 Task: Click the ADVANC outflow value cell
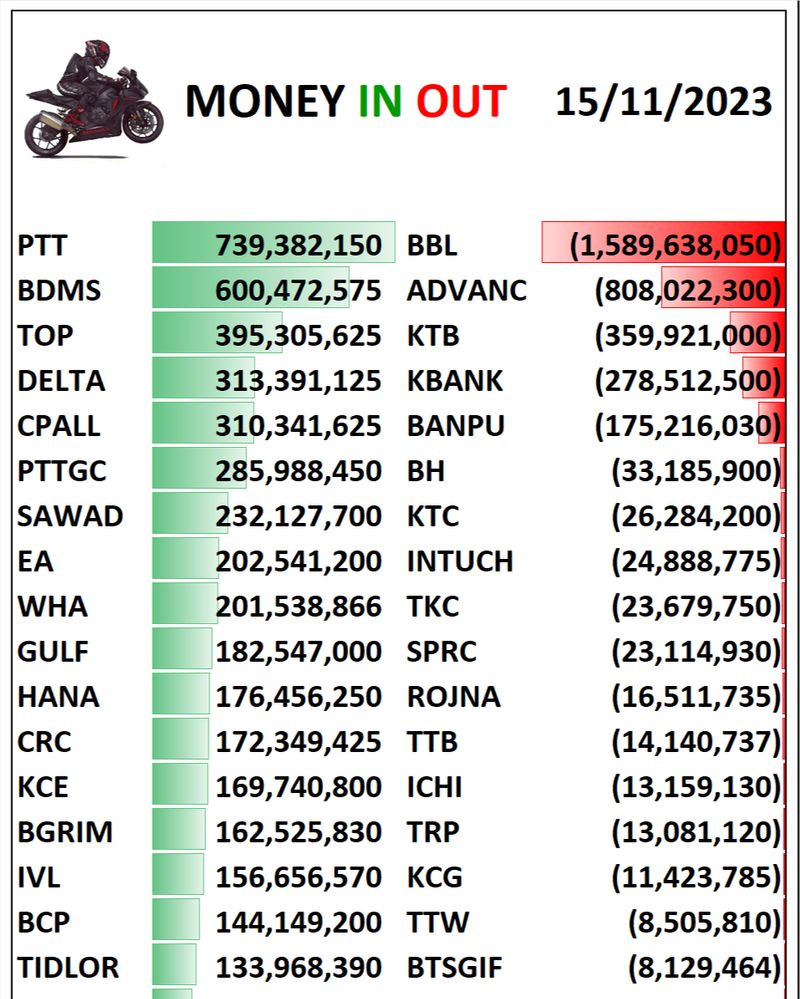point(686,290)
